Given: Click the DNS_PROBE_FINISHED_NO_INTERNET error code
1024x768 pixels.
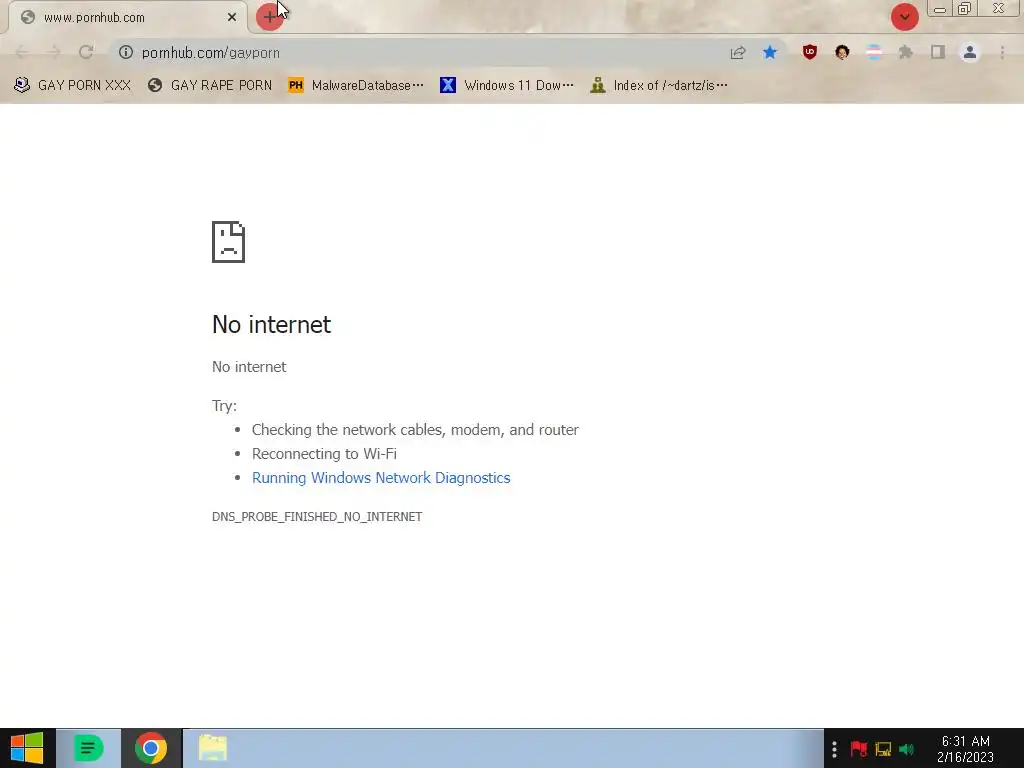Looking at the screenshot, I should tap(317, 517).
